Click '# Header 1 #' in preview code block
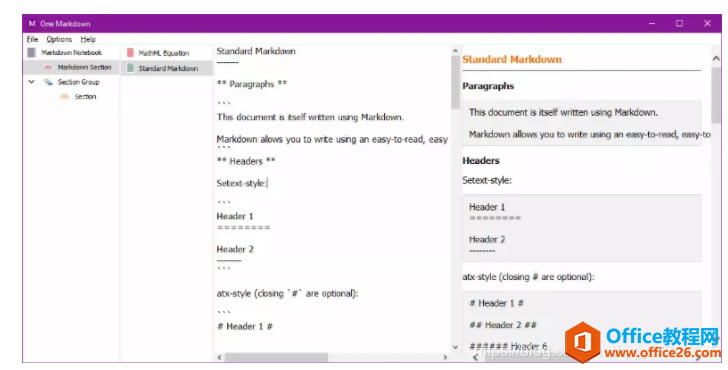728x370 pixels. (496, 303)
